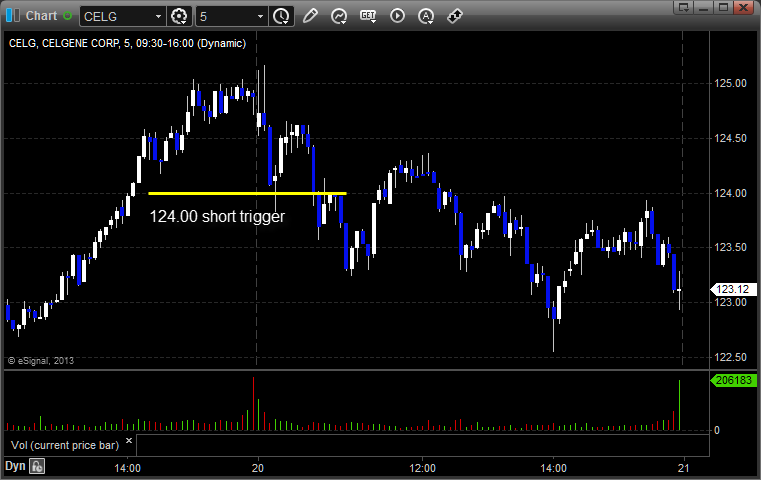Open the studies chart-line menu
Viewport: 761px width, 480px height.
339,17
